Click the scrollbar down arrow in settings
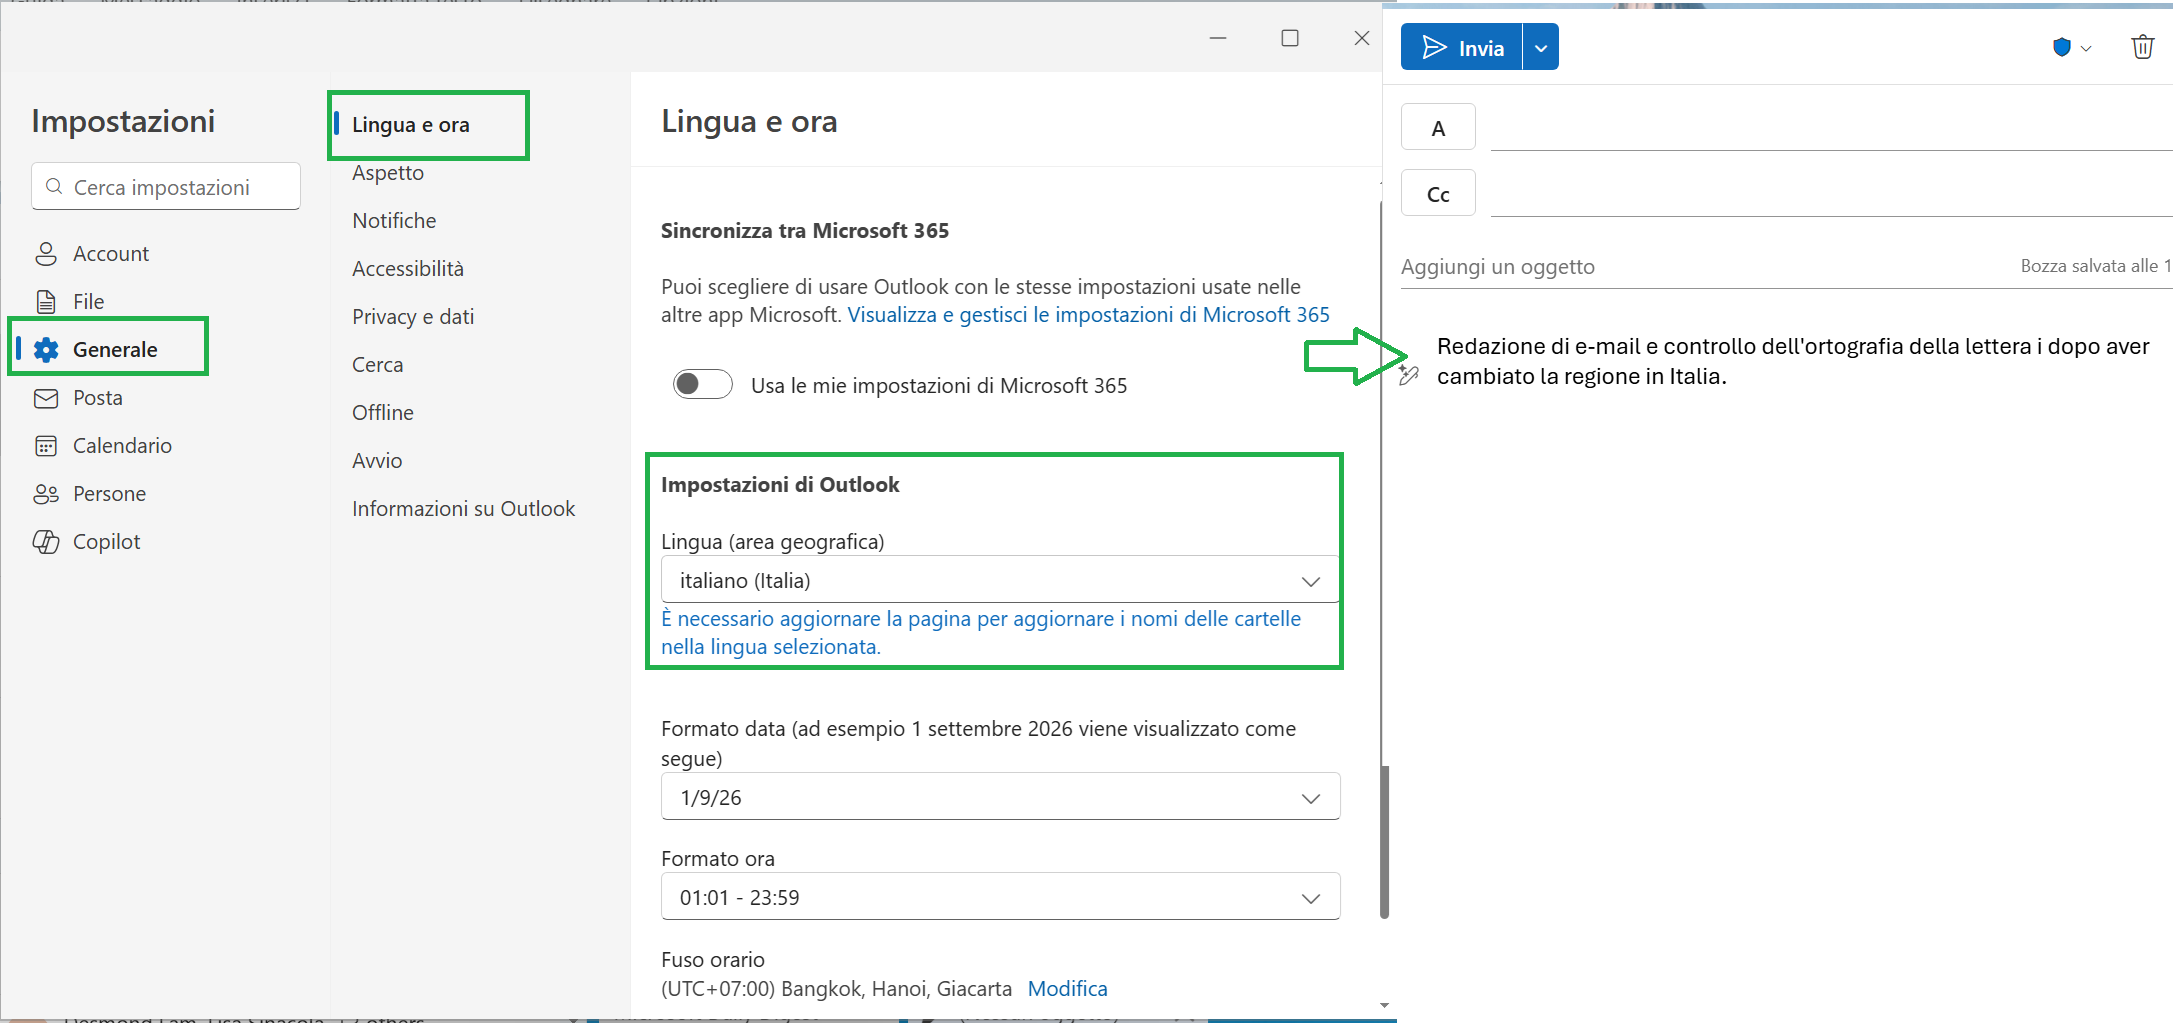Screen dimensions: 2173x1023 point(1384,1006)
